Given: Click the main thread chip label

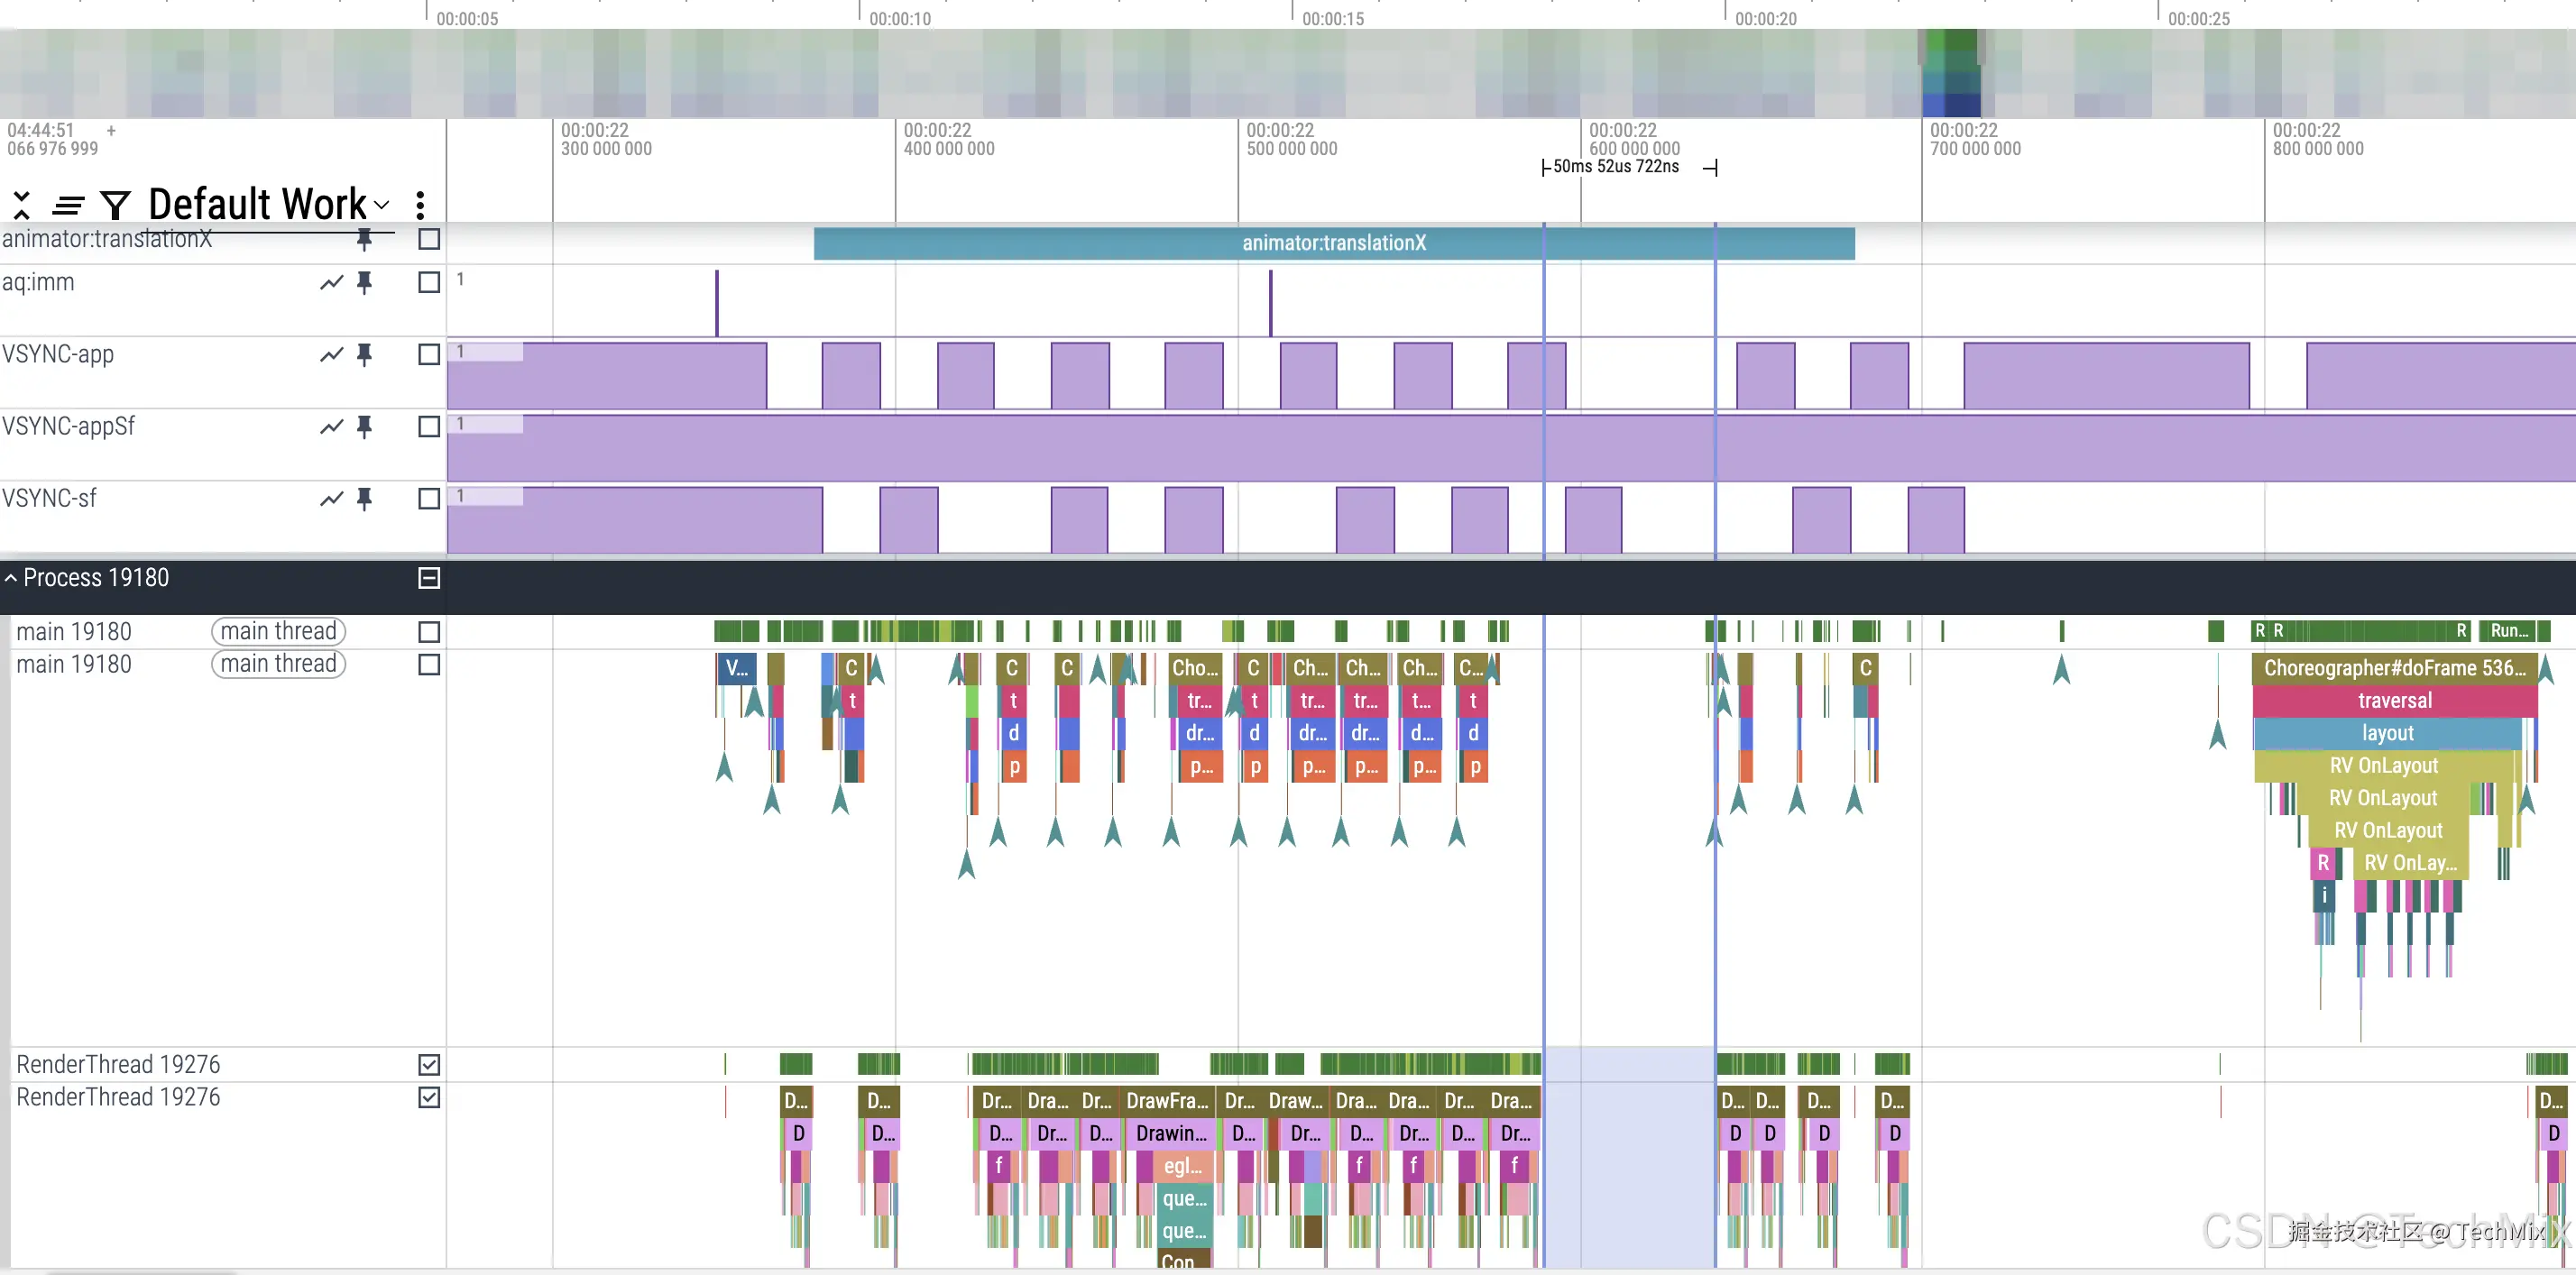Looking at the screenshot, I should (x=278, y=632).
